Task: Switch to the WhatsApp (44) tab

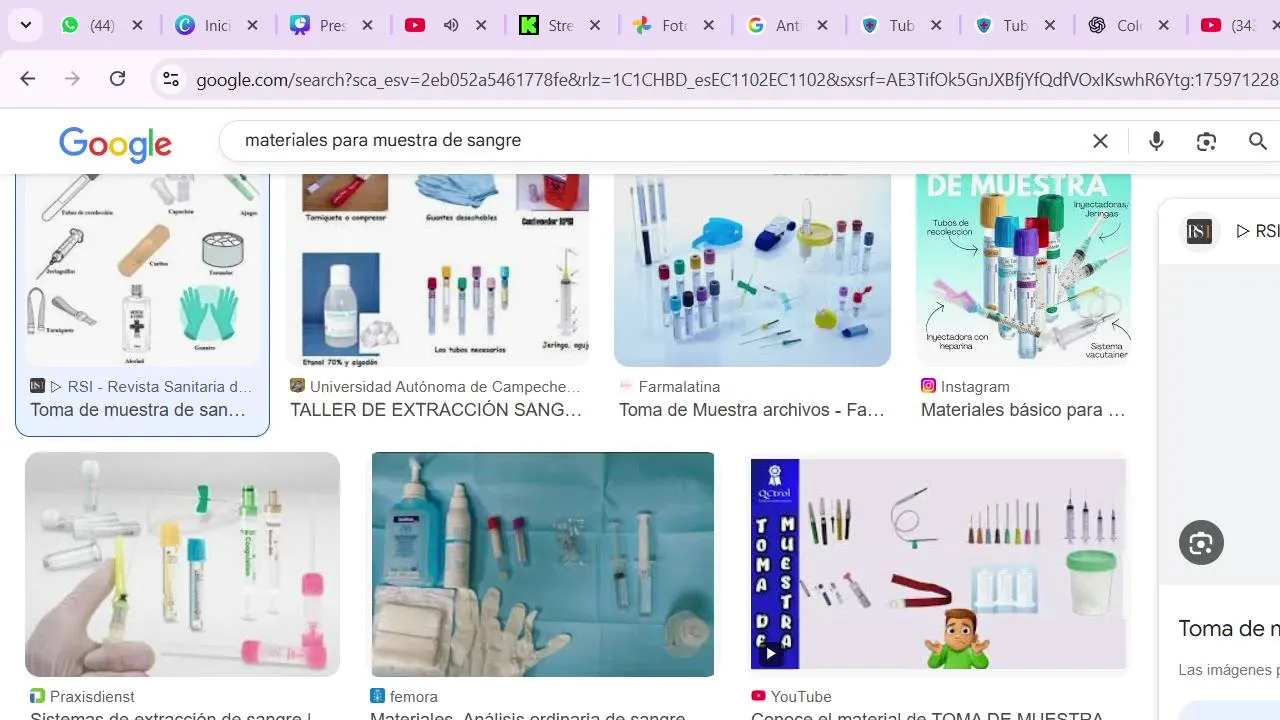Action: (x=88, y=25)
